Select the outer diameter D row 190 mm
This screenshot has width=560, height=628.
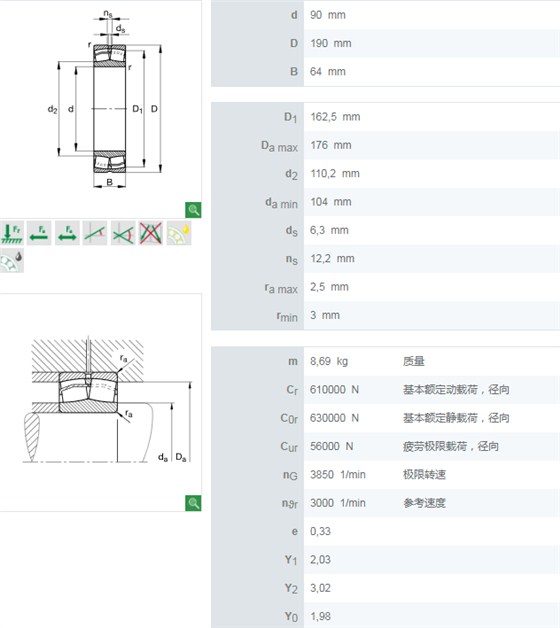tap(385, 43)
